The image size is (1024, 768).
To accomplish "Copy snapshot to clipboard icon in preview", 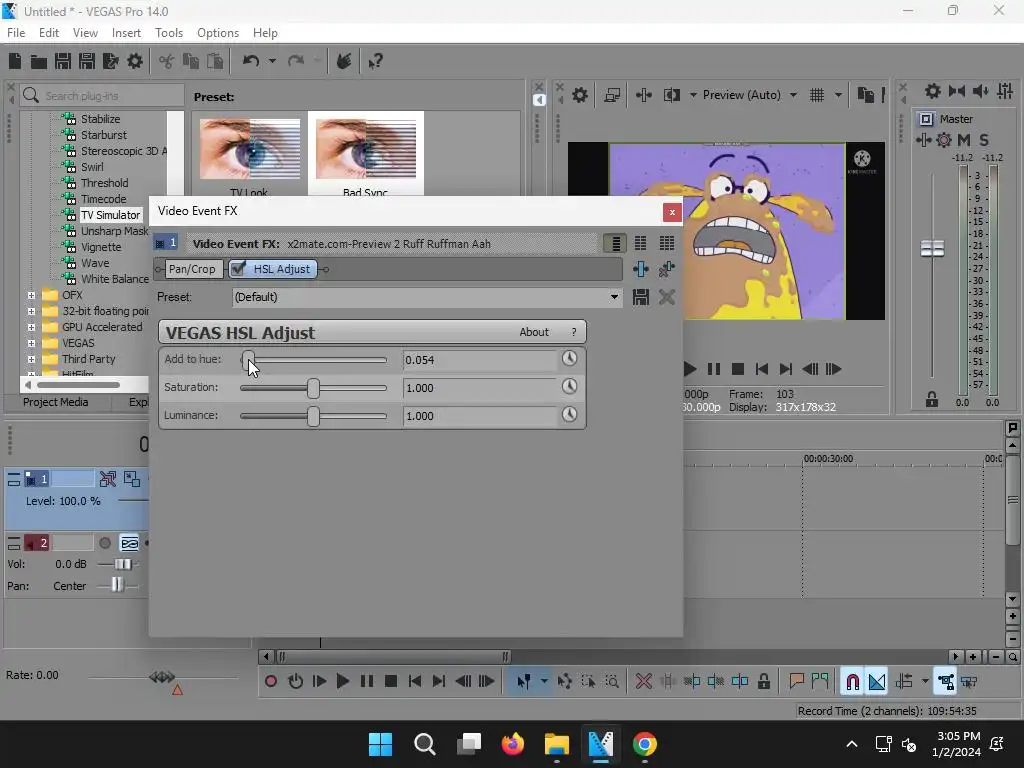I will [865, 95].
